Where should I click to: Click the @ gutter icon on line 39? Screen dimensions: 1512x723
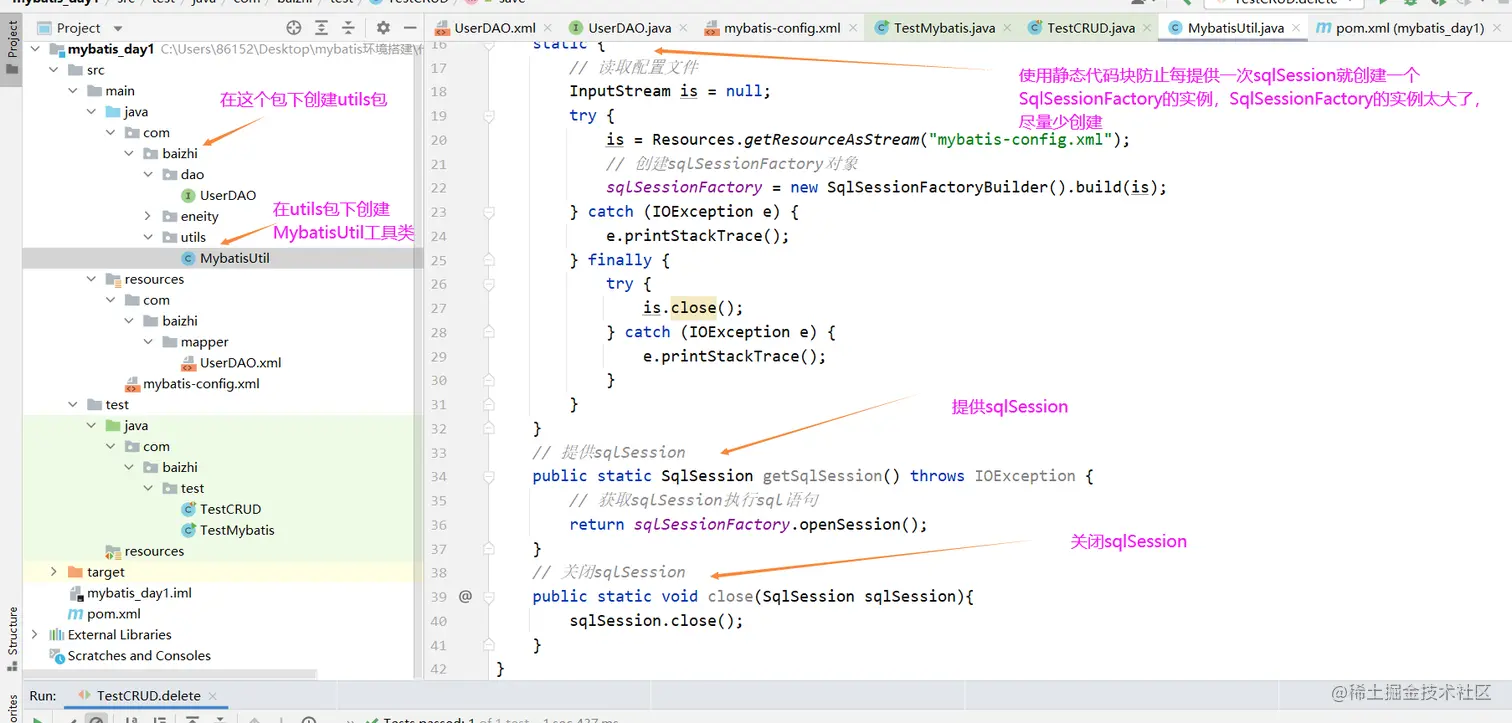coord(465,596)
